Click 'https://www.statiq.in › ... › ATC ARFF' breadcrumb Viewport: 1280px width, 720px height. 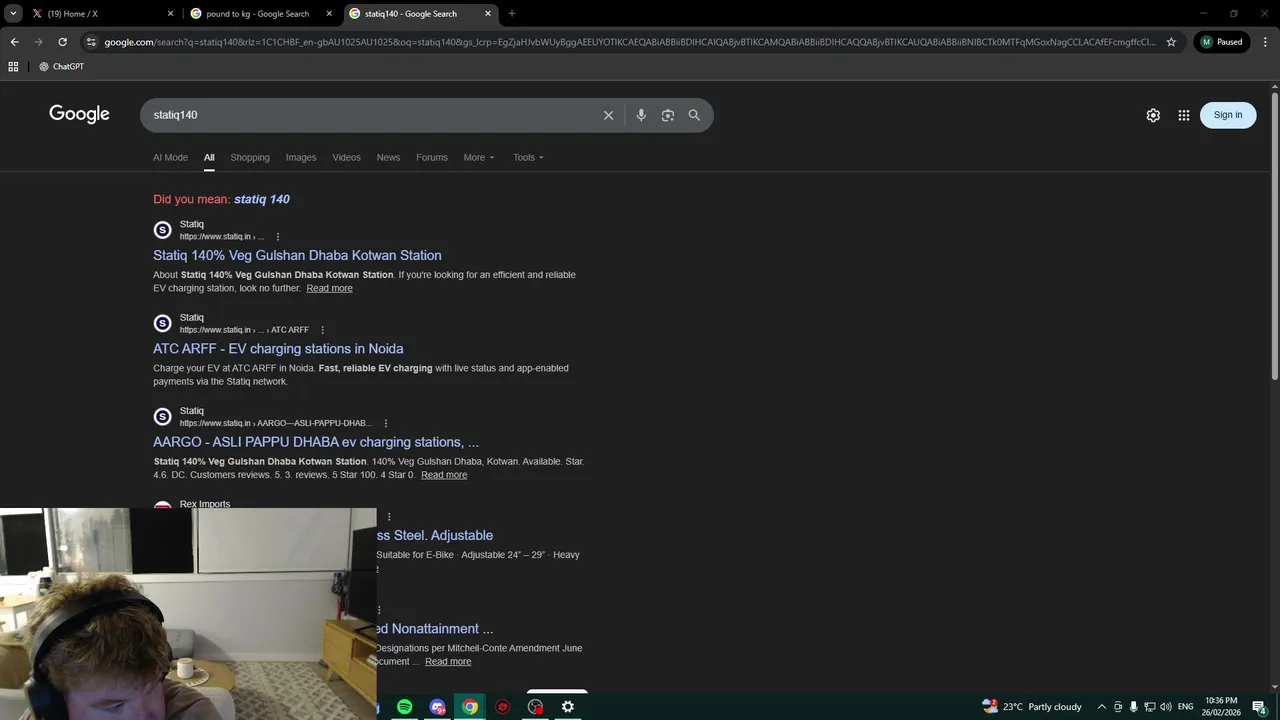pyautogui.click(x=244, y=330)
